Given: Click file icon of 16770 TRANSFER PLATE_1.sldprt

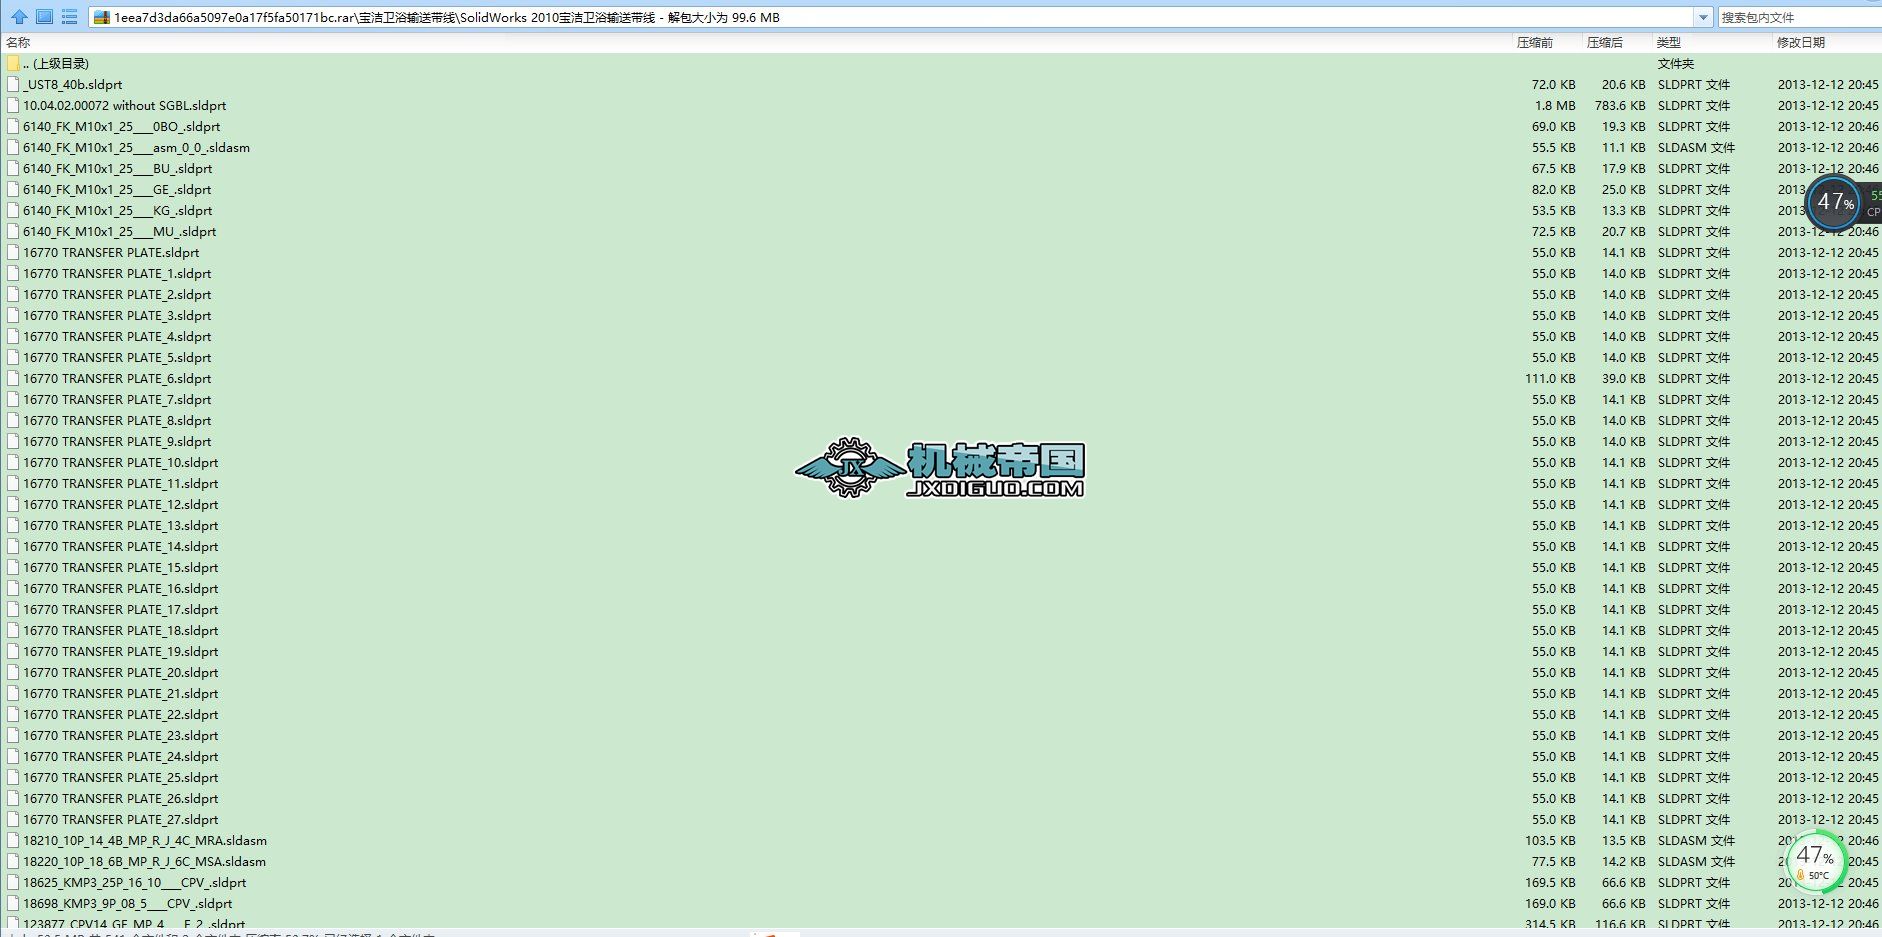Looking at the screenshot, I should click(13, 273).
